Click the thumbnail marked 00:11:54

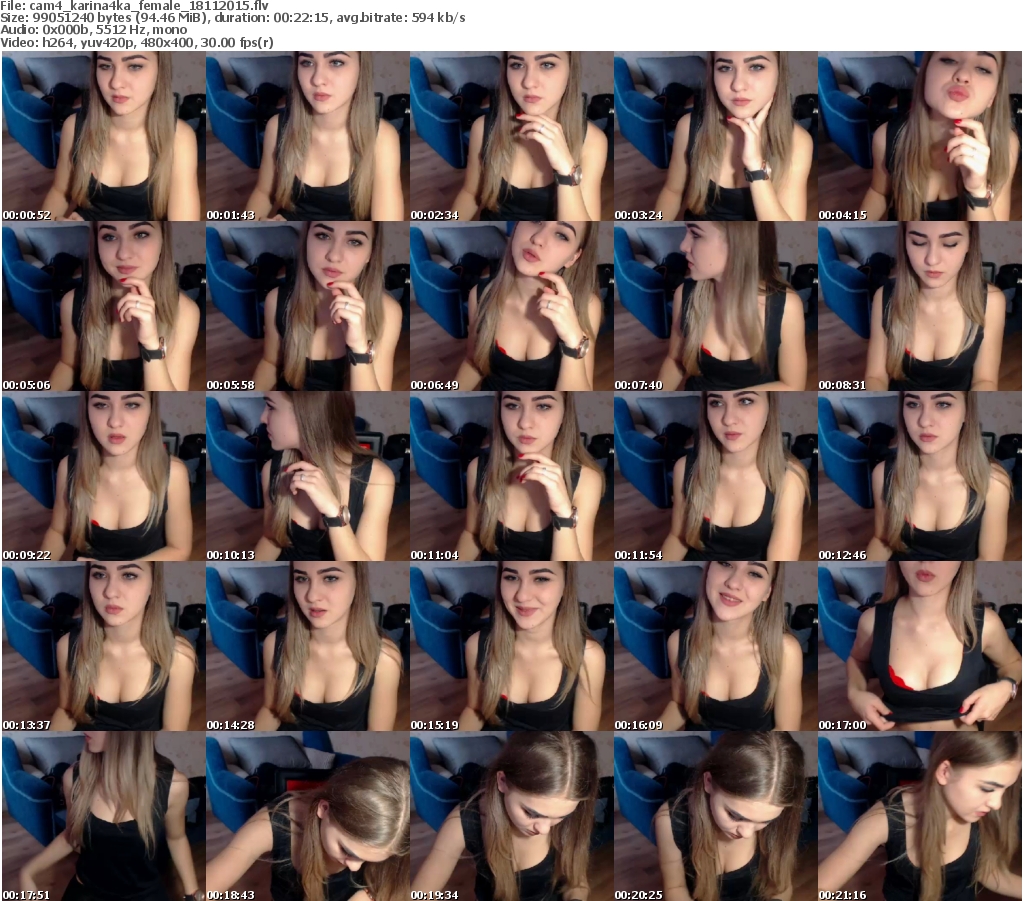715,476
